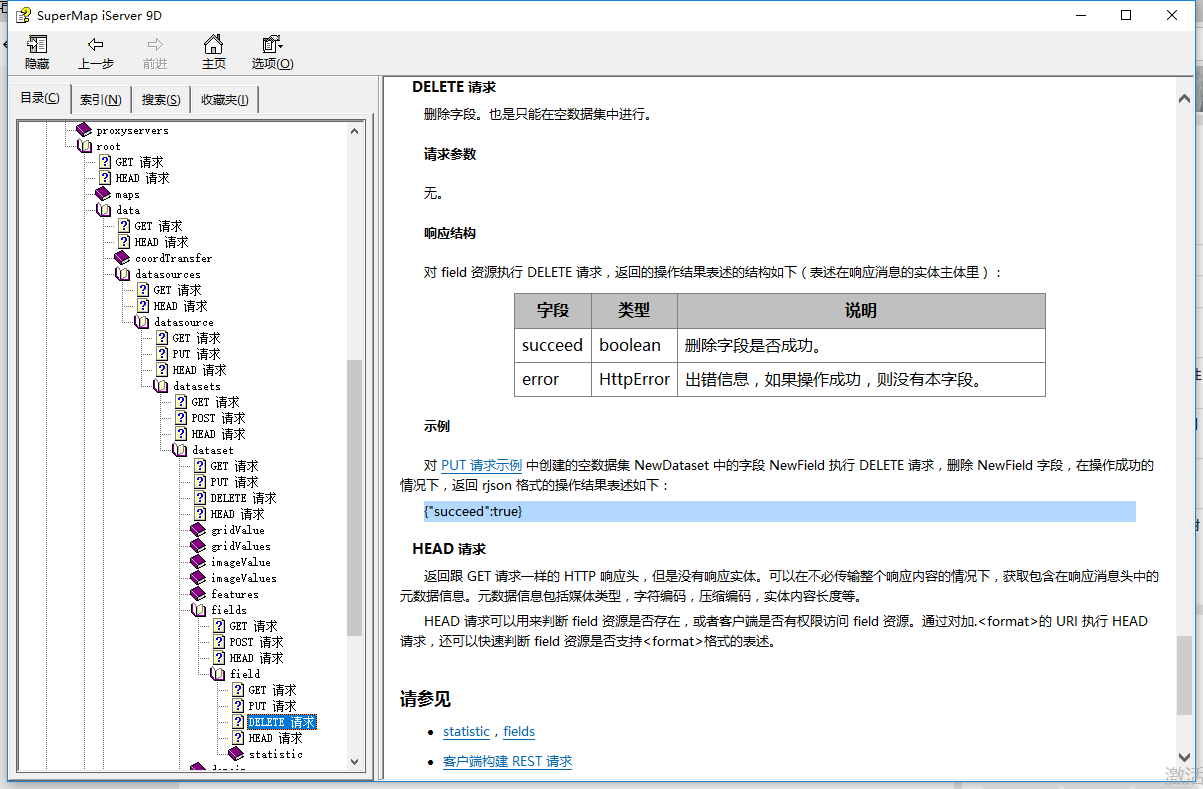
Task: Click the 删除字段是否成功 description cell
Action: [861, 346]
